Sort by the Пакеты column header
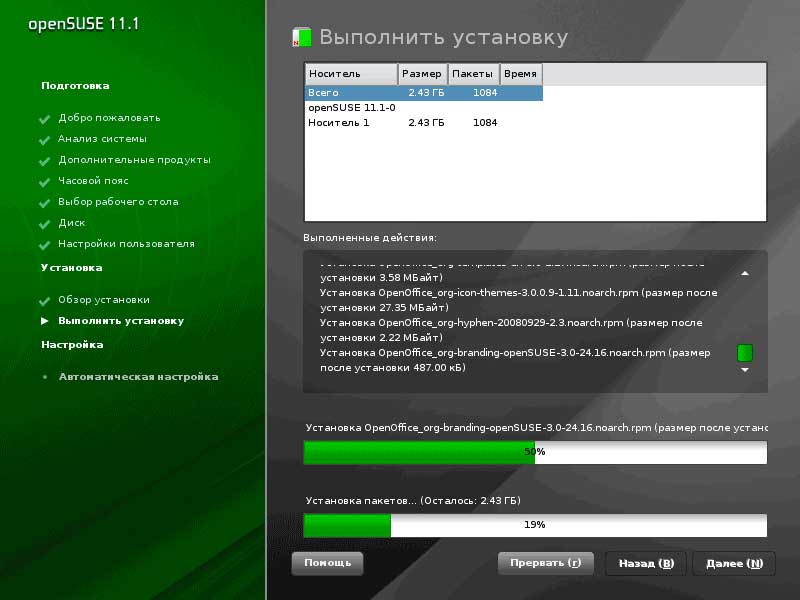The image size is (800, 600). coord(473,74)
